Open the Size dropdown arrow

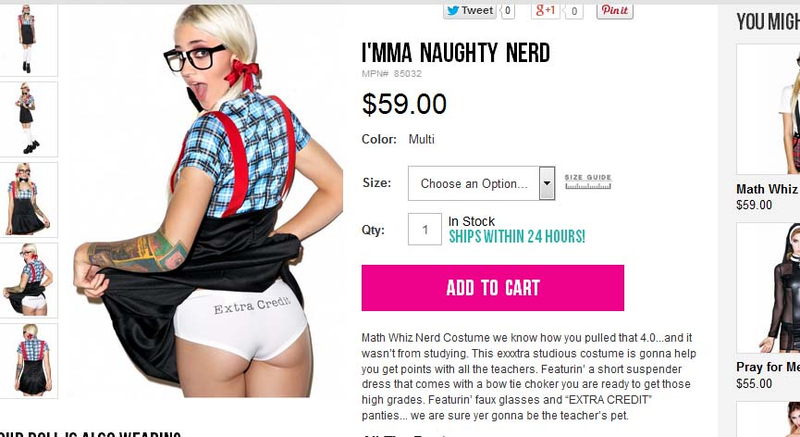[x=547, y=183]
